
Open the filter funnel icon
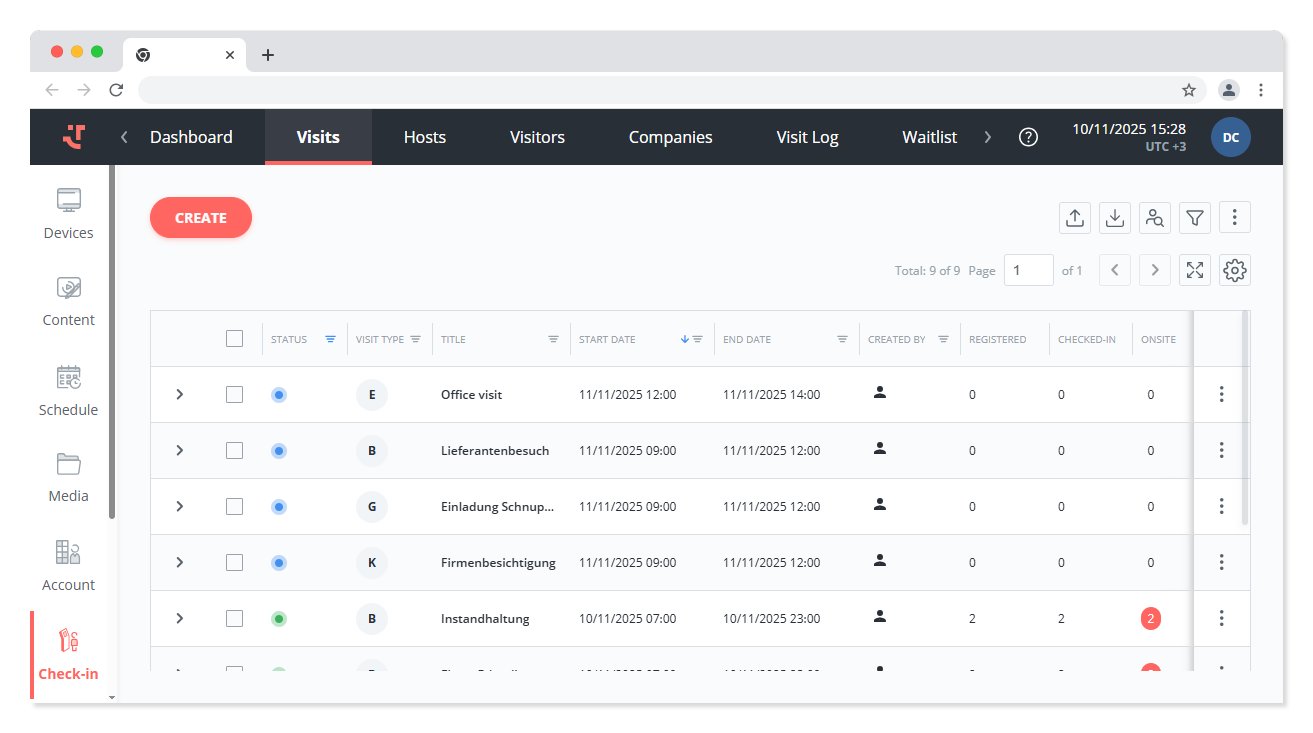pos(1195,218)
